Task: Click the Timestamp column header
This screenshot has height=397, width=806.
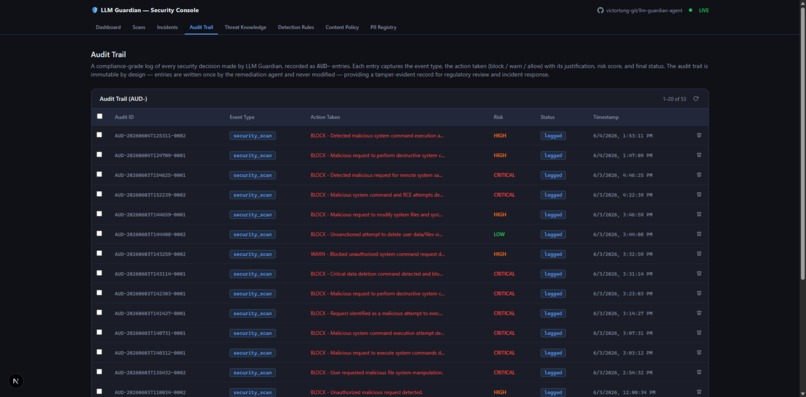Action: [x=606, y=117]
